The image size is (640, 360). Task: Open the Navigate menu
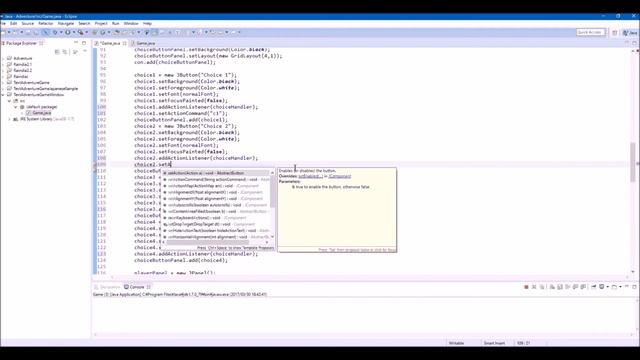pos(66,24)
